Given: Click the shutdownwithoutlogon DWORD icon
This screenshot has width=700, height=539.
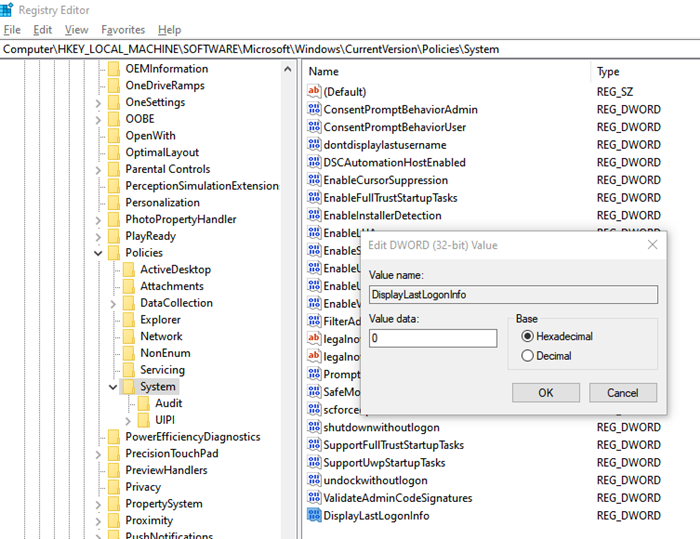Looking at the screenshot, I should 314,427.
